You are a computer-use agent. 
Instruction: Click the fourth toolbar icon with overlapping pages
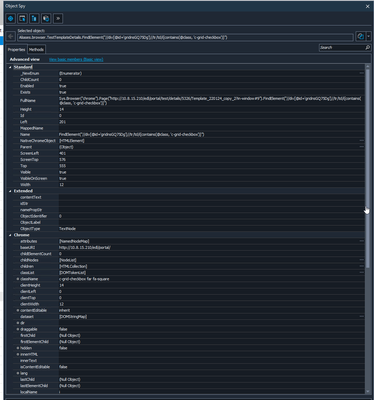click(46, 19)
